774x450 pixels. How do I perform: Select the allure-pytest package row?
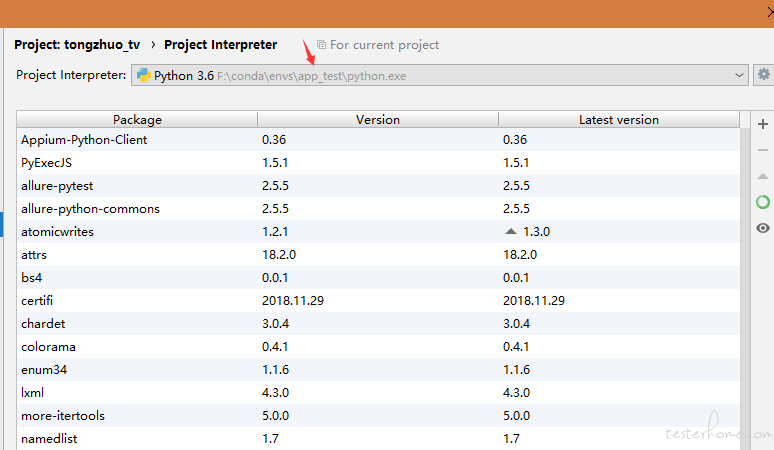point(378,186)
